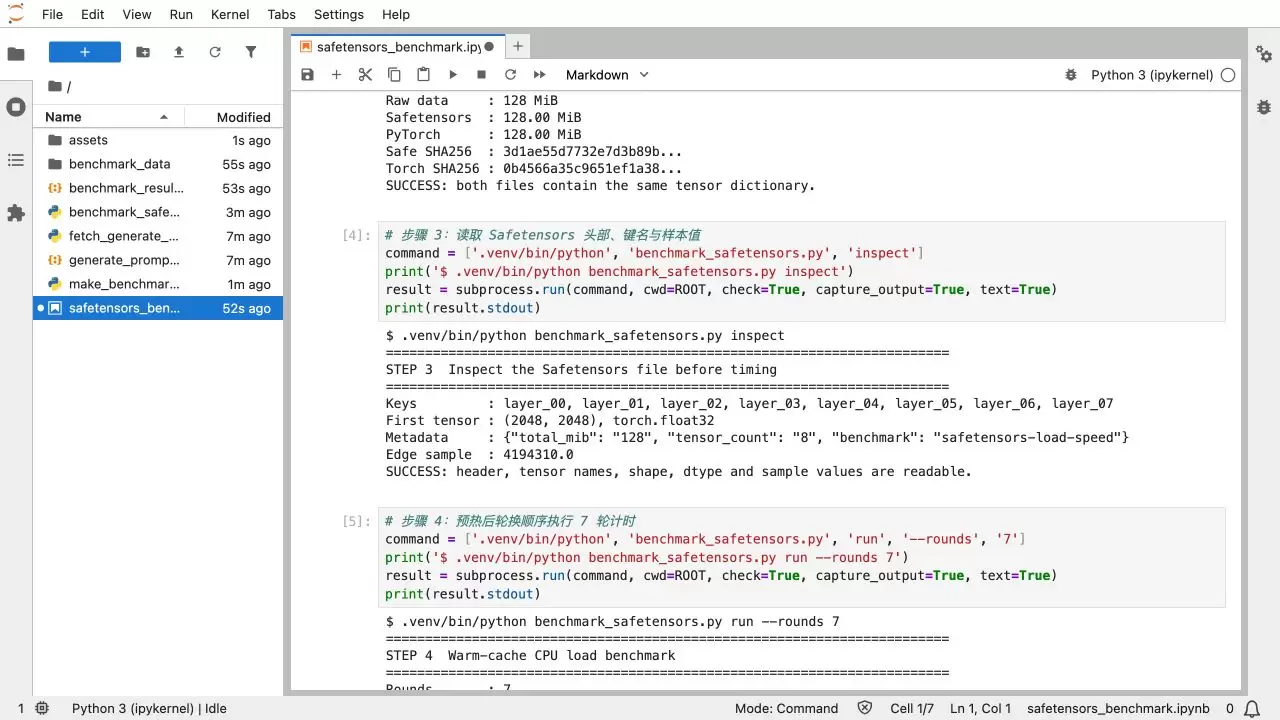
Task: Enable the debugger bug icon in toolbar
Action: 1071,75
